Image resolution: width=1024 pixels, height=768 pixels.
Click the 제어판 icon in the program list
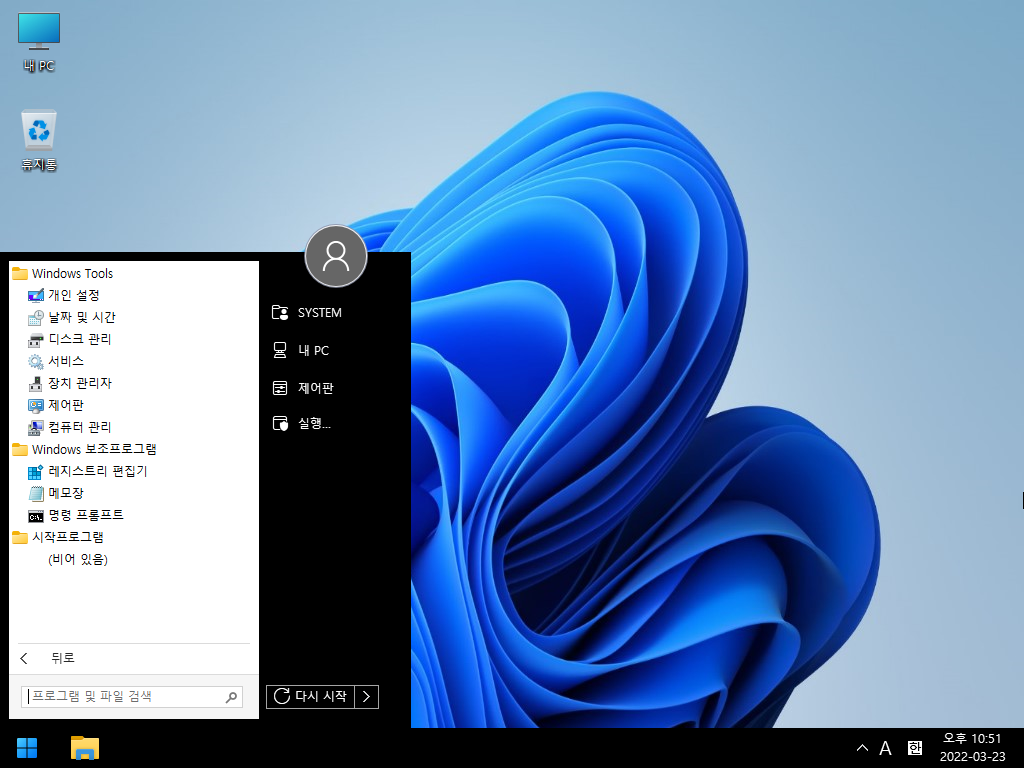pyautogui.click(x=36, y=406)
